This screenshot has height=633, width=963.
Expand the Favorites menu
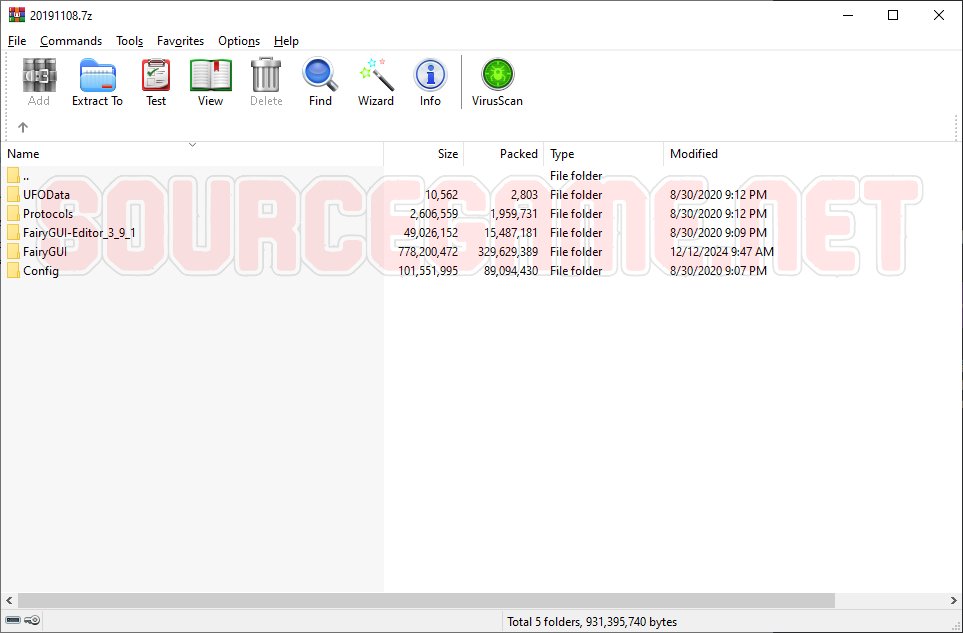coord(180,41)
